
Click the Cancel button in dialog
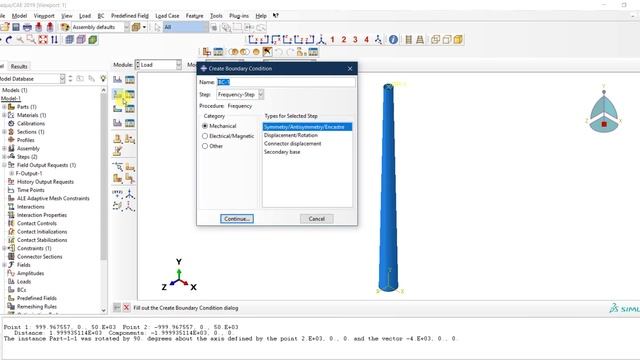point(317,219)
